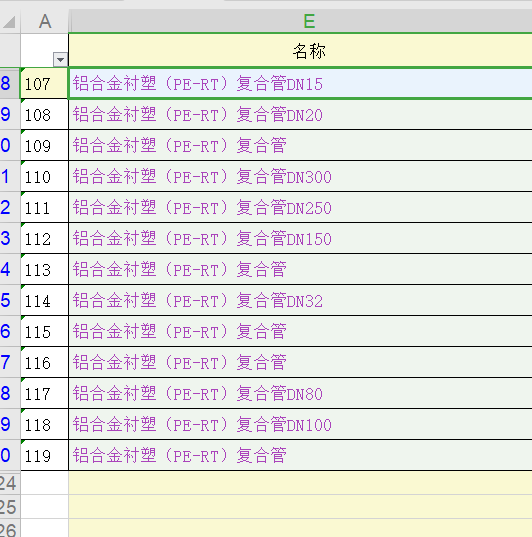532x537 pixels.
Task: Open the filter dropdown in column A header
Action: click(x=60, y=60)
